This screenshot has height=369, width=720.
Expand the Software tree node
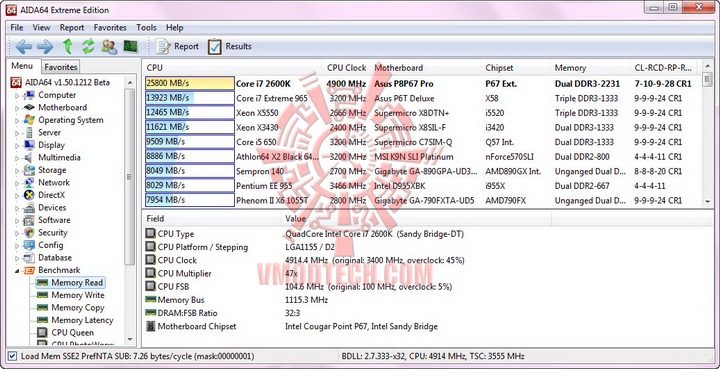[17, 221]
